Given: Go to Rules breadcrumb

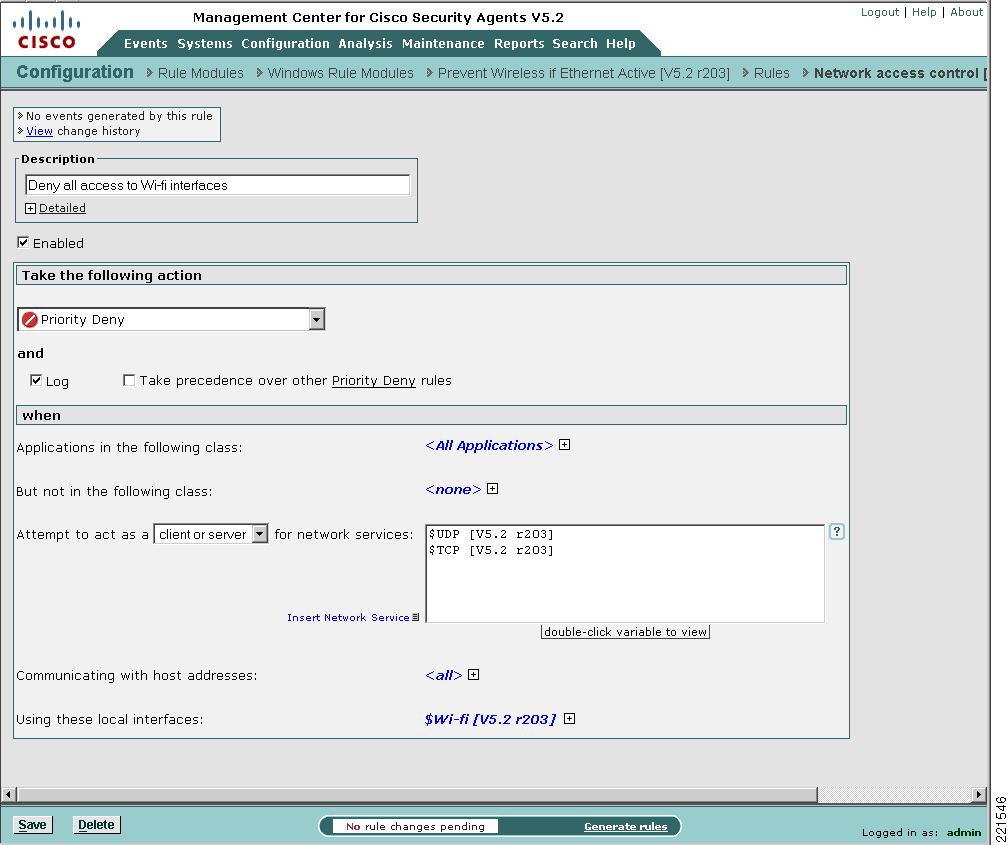Looking at the screenshot, I should (x=771, y=73).
